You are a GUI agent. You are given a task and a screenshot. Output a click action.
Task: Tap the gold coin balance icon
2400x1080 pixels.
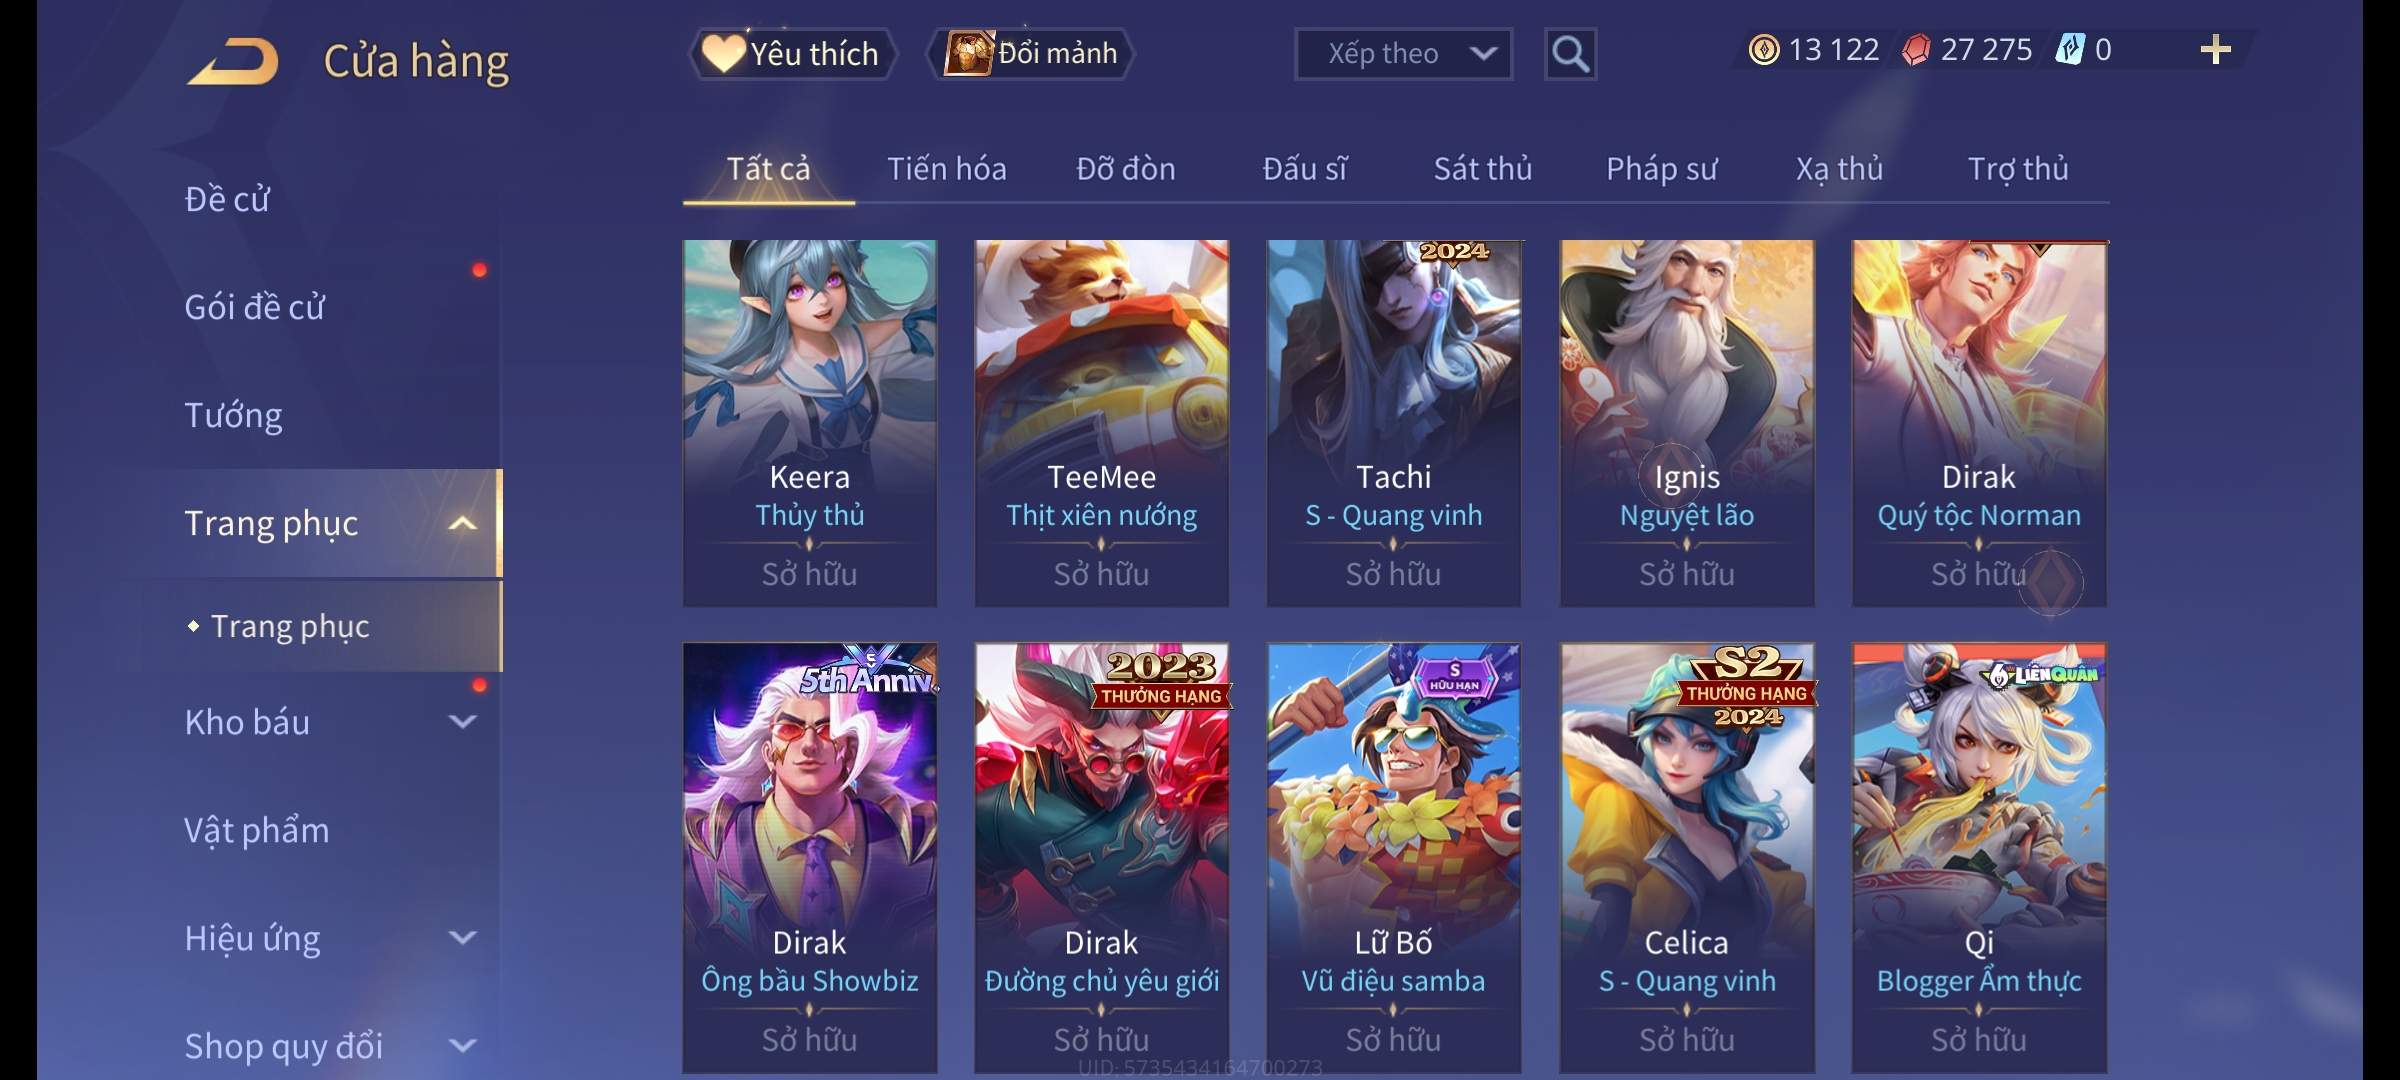[1764, 50]
